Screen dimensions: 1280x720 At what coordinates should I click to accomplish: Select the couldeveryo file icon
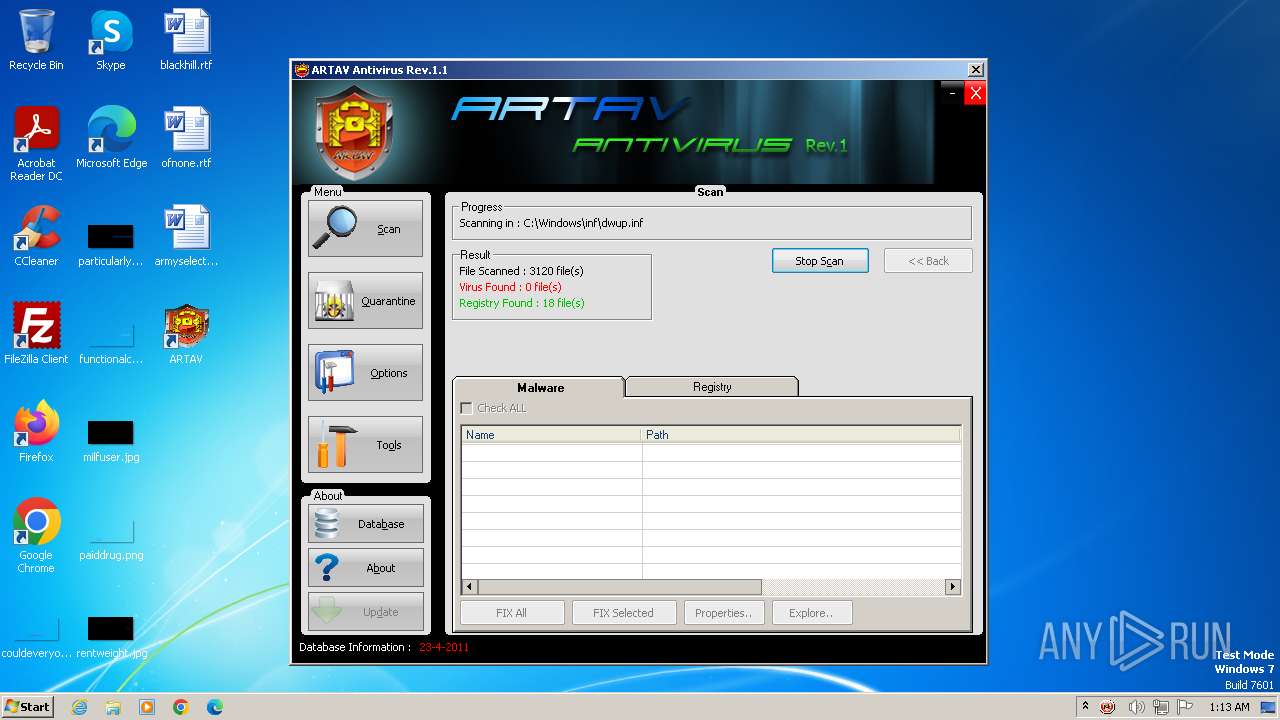click(x=36, y=637)
